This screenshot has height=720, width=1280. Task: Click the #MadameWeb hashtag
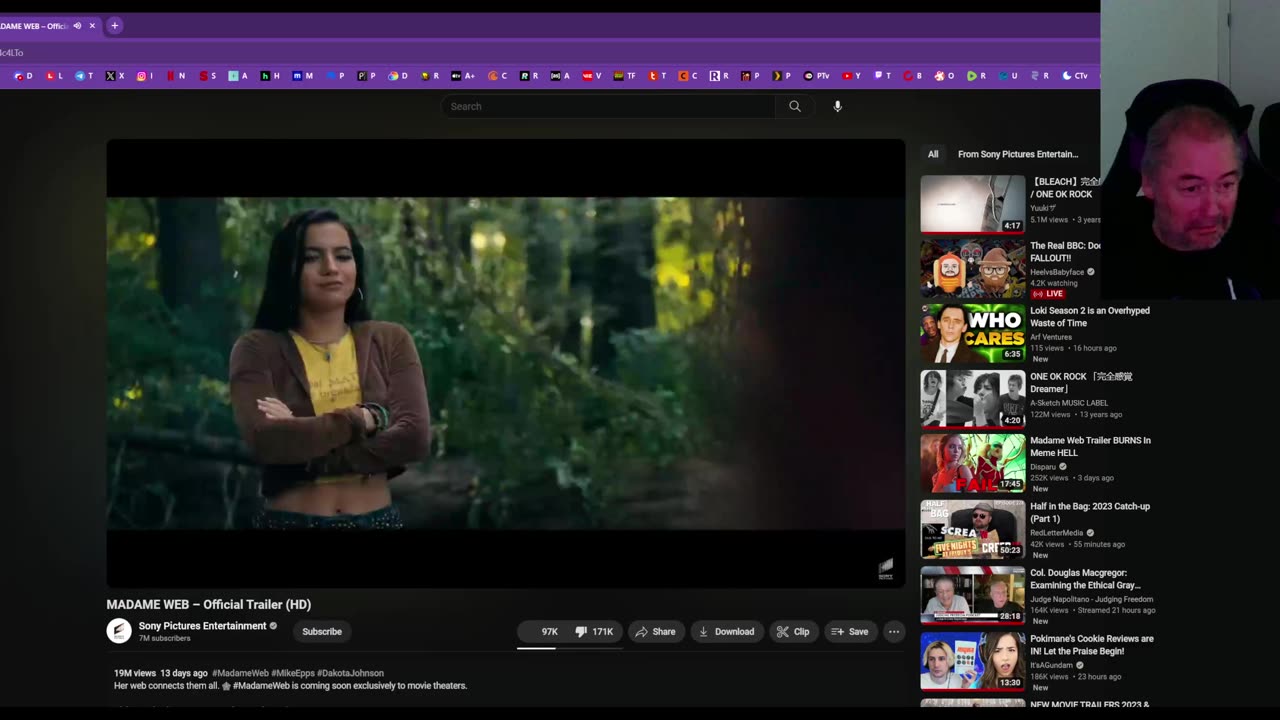[240, 673]
